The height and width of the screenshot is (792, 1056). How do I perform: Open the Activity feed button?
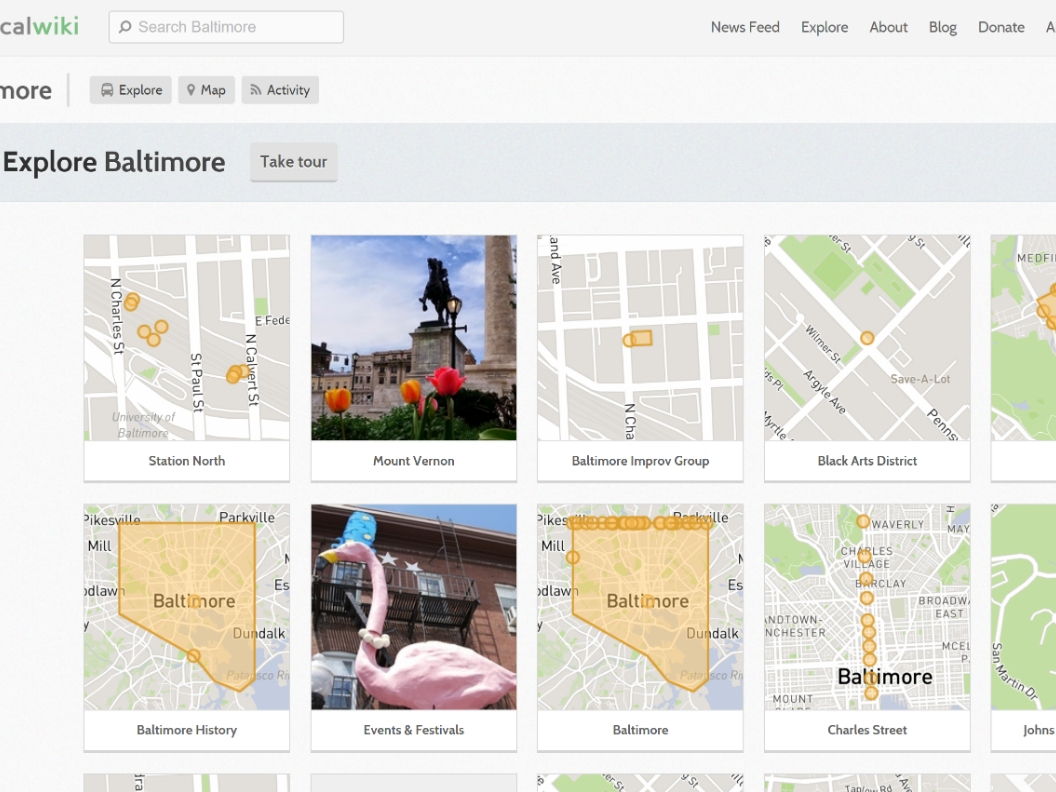tap(280, 90)
